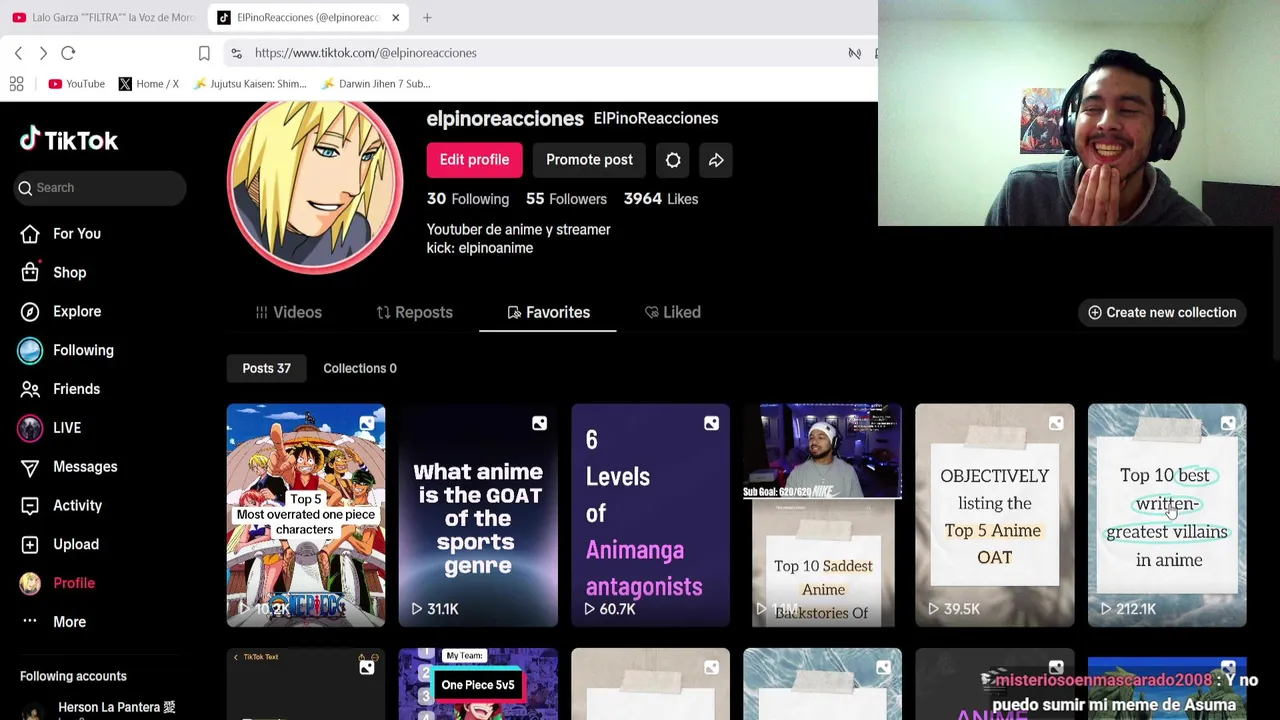The width and height of the screenshot is (1280, 720).
Task: Bookmark this page icon
Action: pos(204,53)
